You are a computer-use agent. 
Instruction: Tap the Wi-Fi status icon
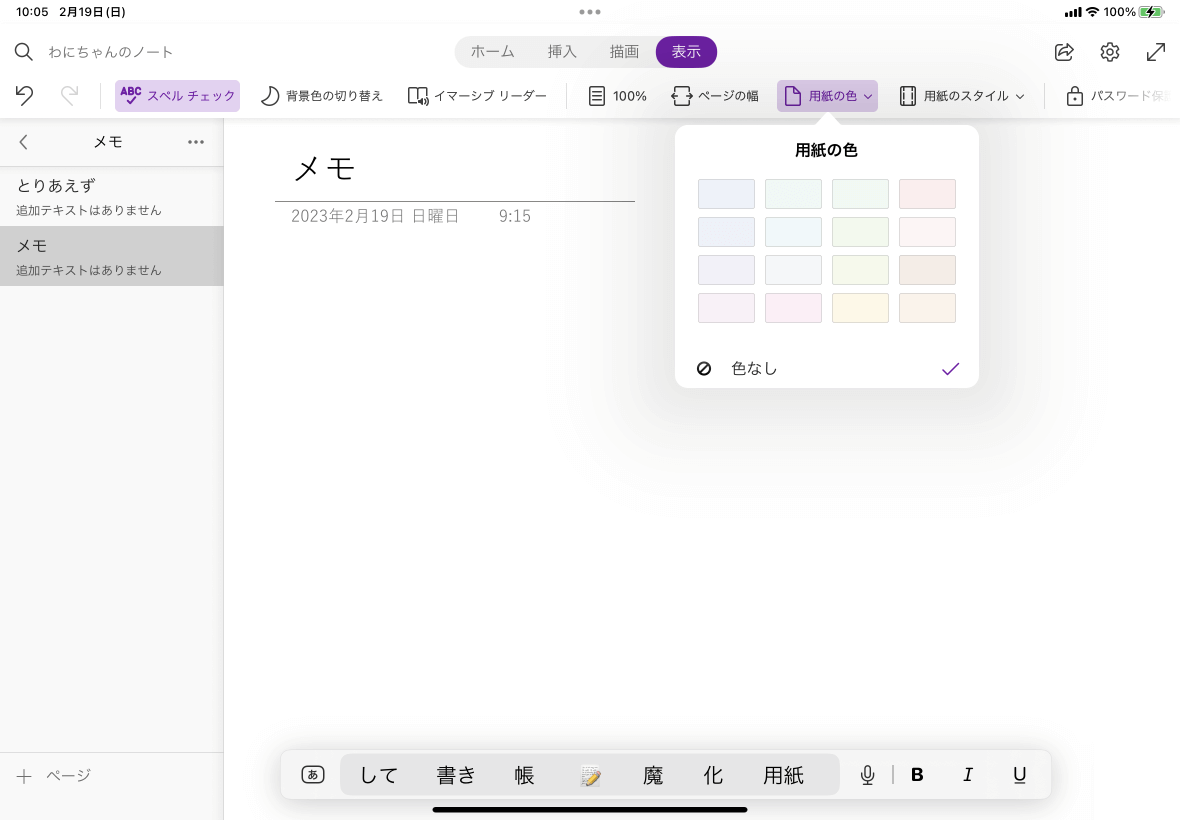pos(1092,12)
